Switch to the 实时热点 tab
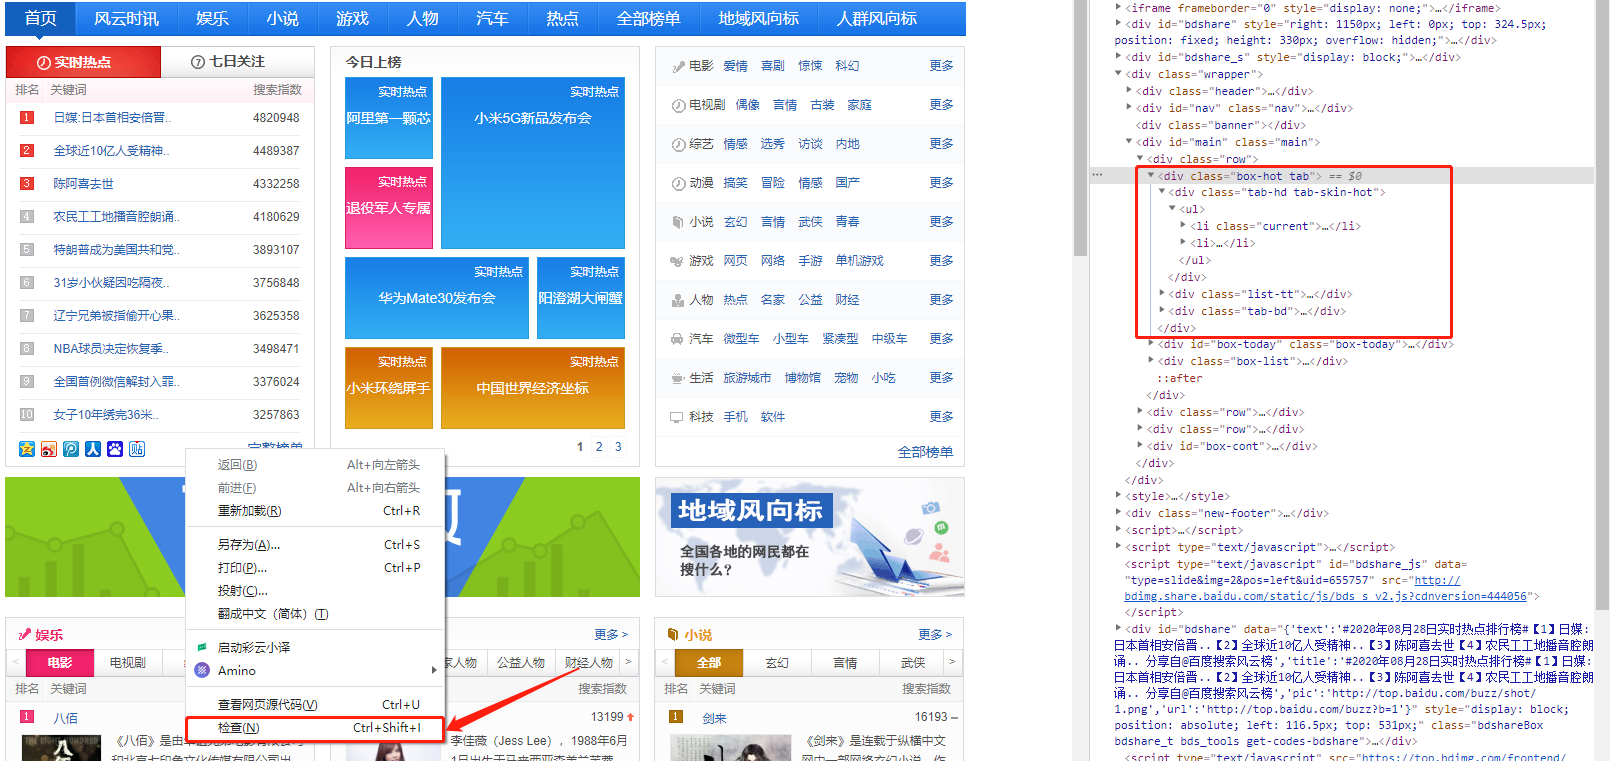This screenshot has width=1610, height=761. (83, 62)
